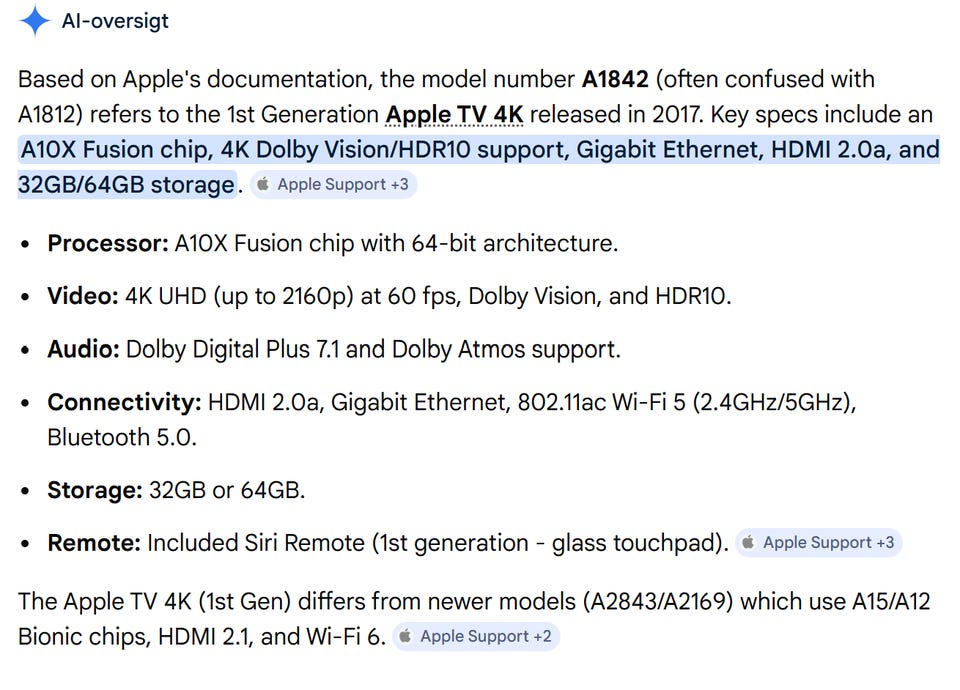Click the blue Gemini sparkle icon
The image size is (960, 690).
point(35,21)
